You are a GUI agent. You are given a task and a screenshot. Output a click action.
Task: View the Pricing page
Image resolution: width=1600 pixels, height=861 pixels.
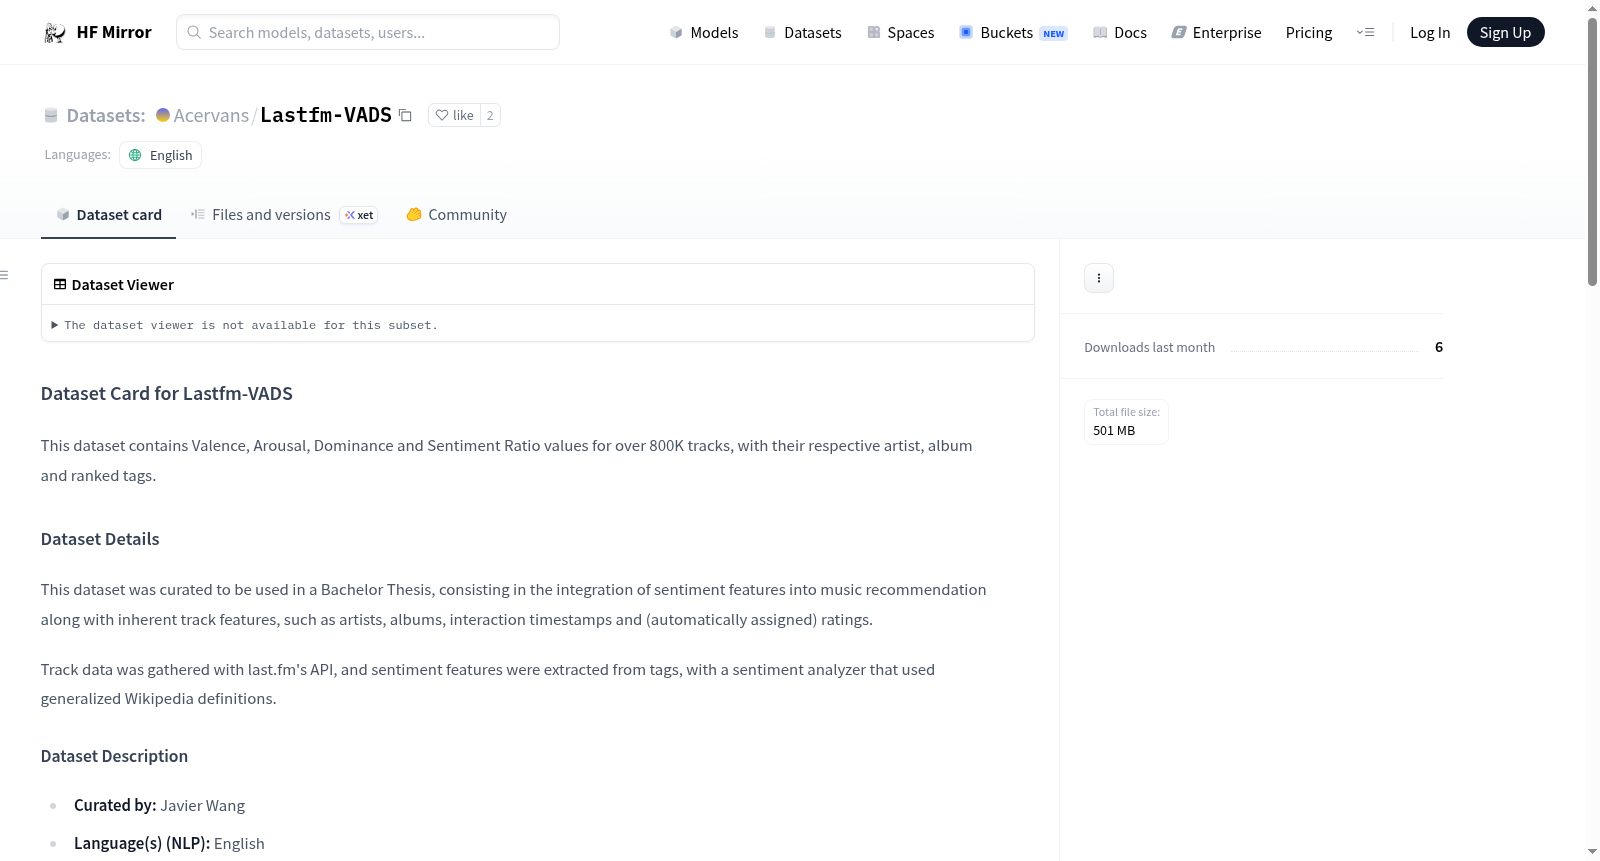pyautogui.click(x=1309, y=33)
